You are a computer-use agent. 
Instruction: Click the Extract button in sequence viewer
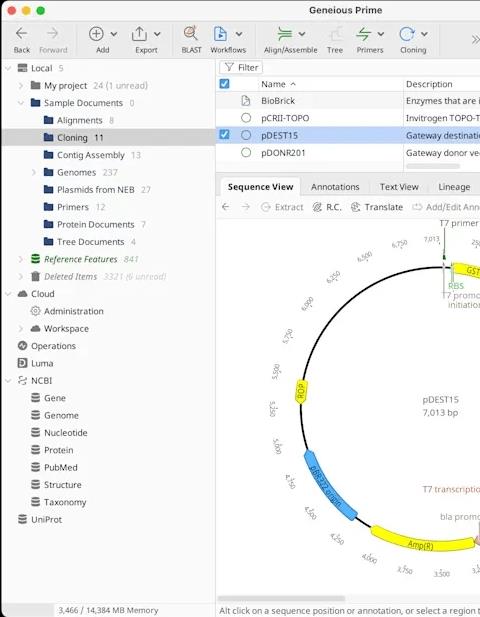pos(282,207)
